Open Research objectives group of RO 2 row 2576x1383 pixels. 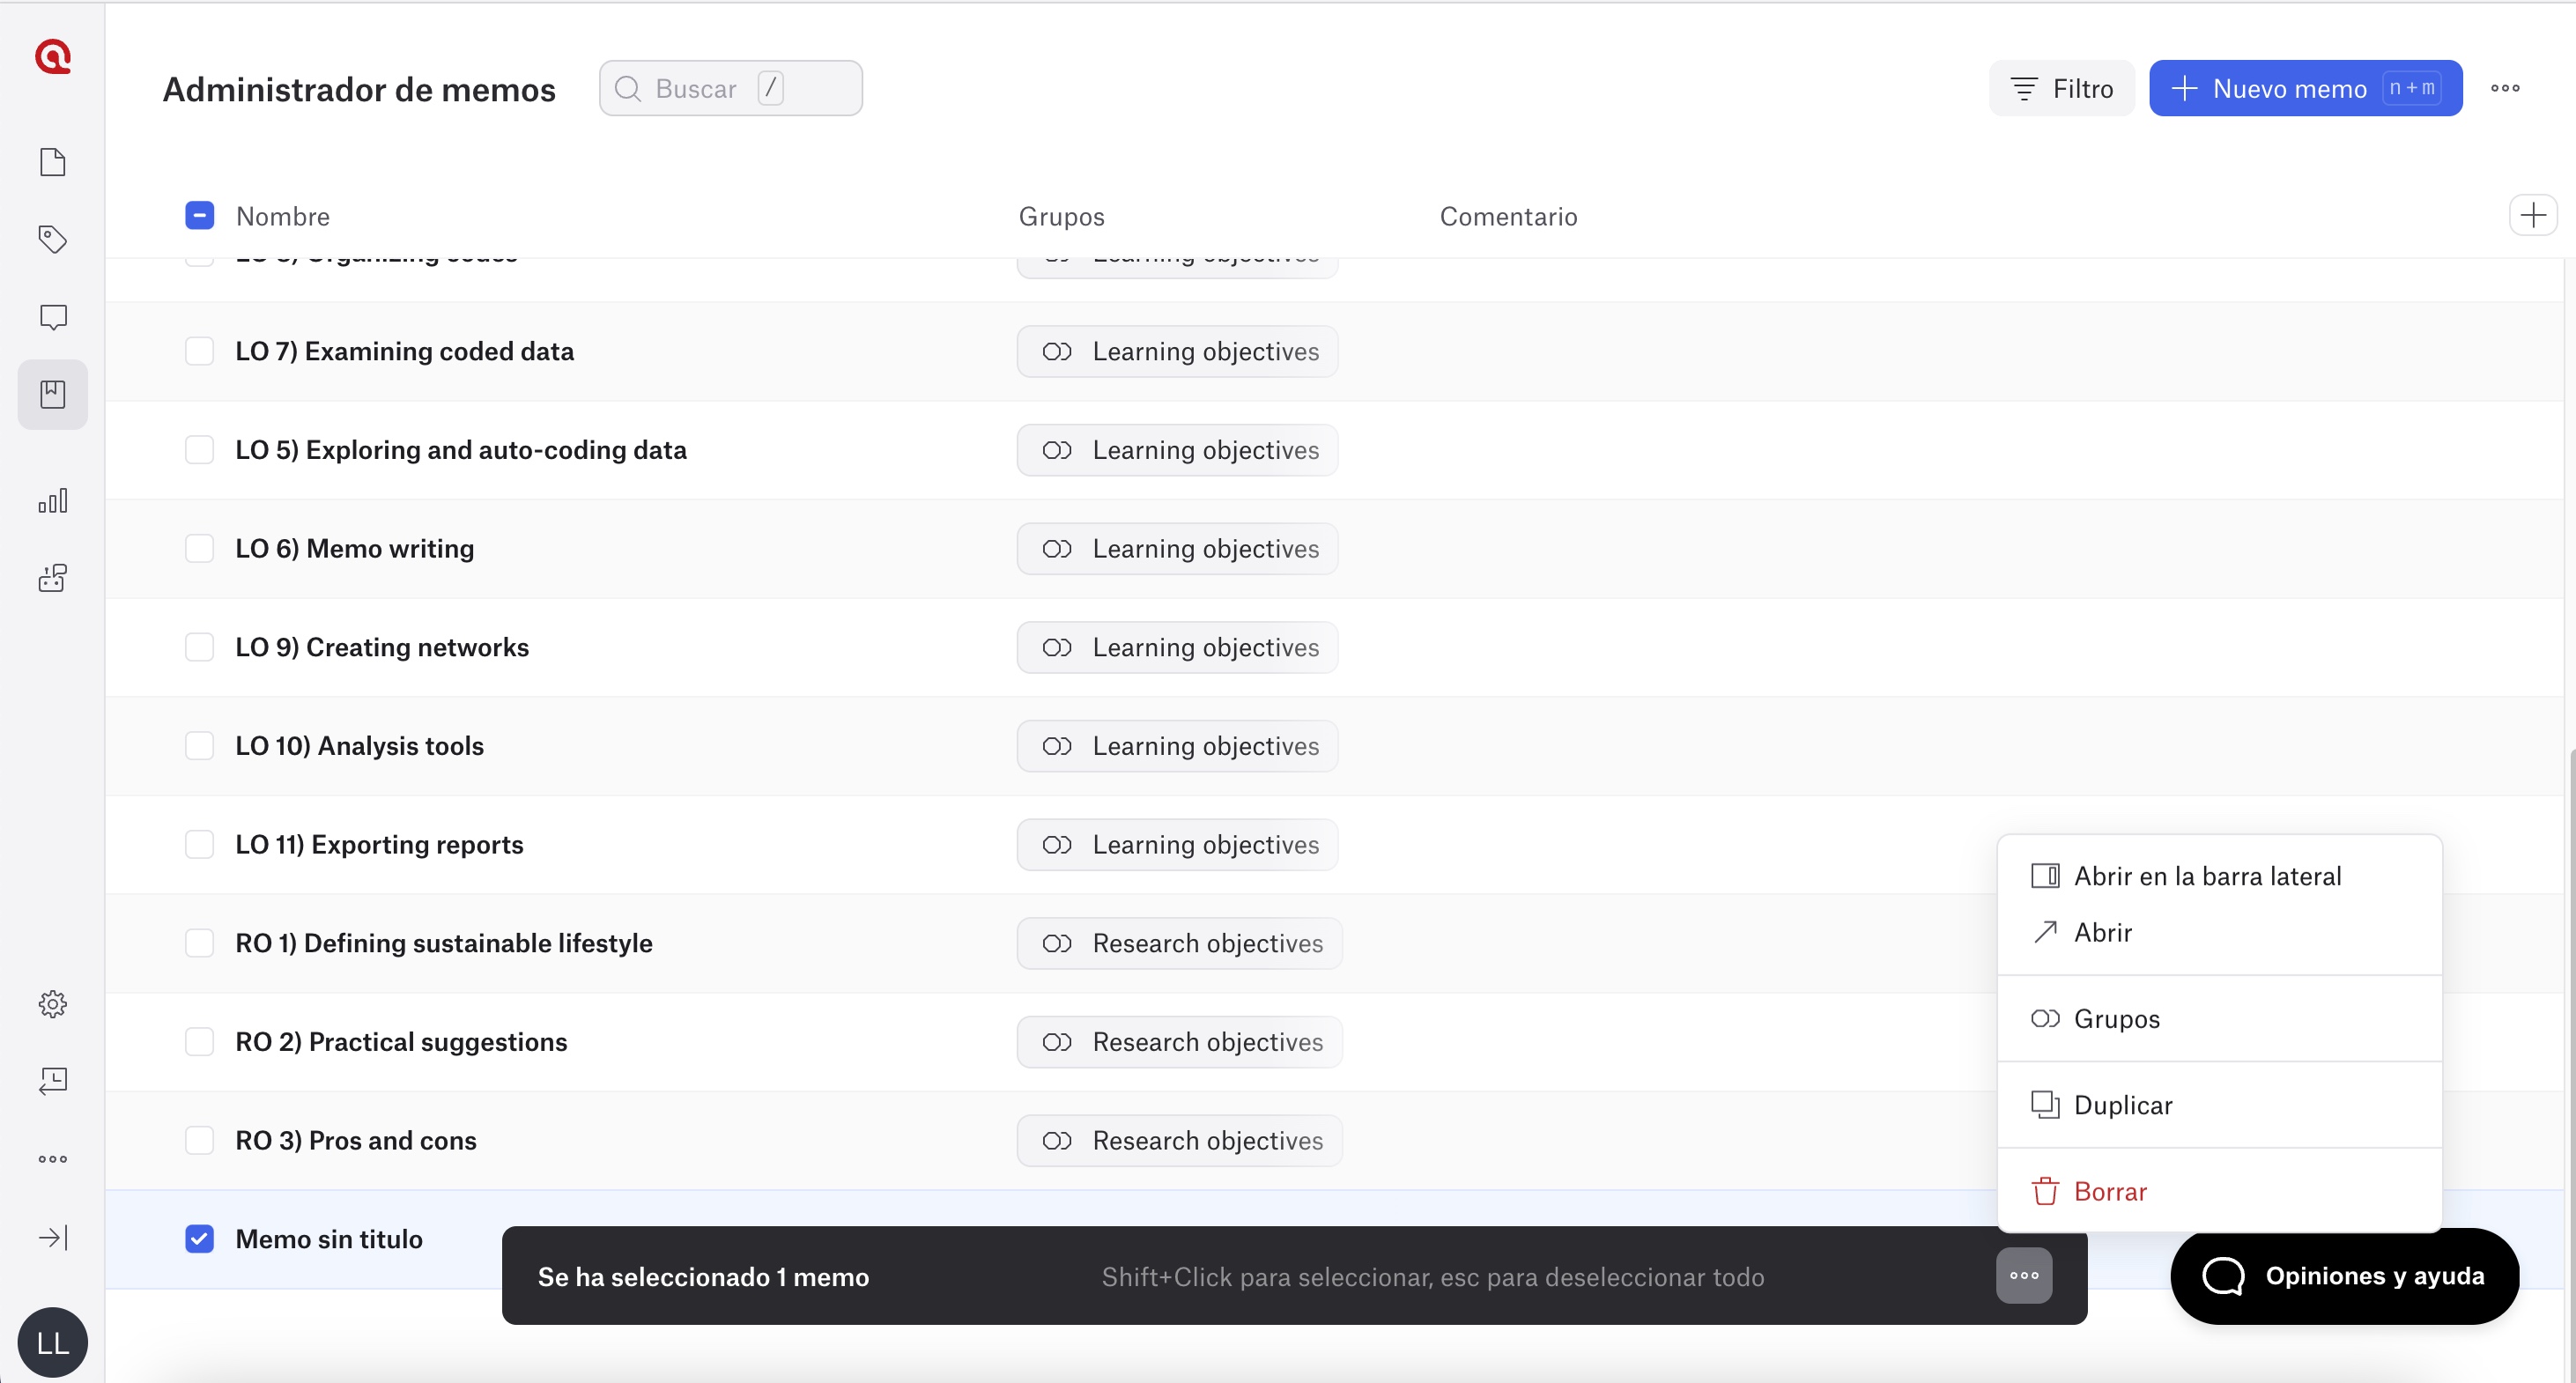1180,1042
